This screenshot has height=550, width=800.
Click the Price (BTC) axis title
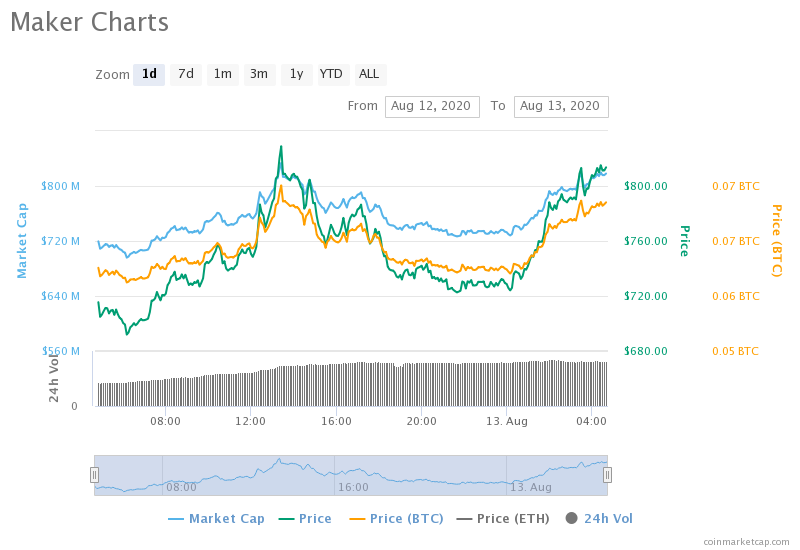pyautogui.click(x=777, y=241)
